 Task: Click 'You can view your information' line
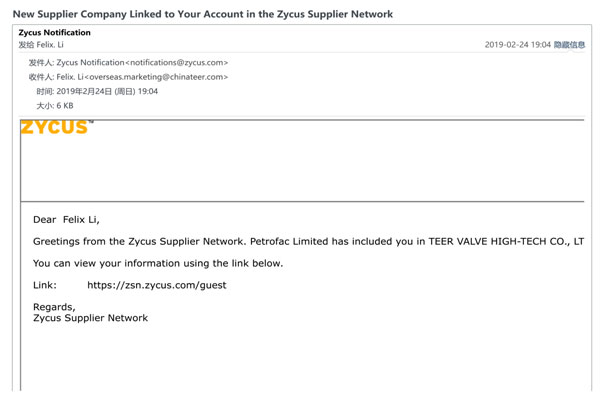[158, 263]
